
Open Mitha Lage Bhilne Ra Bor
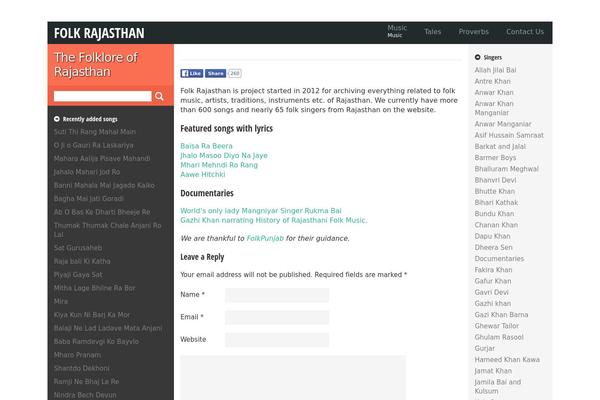point(94,288)
